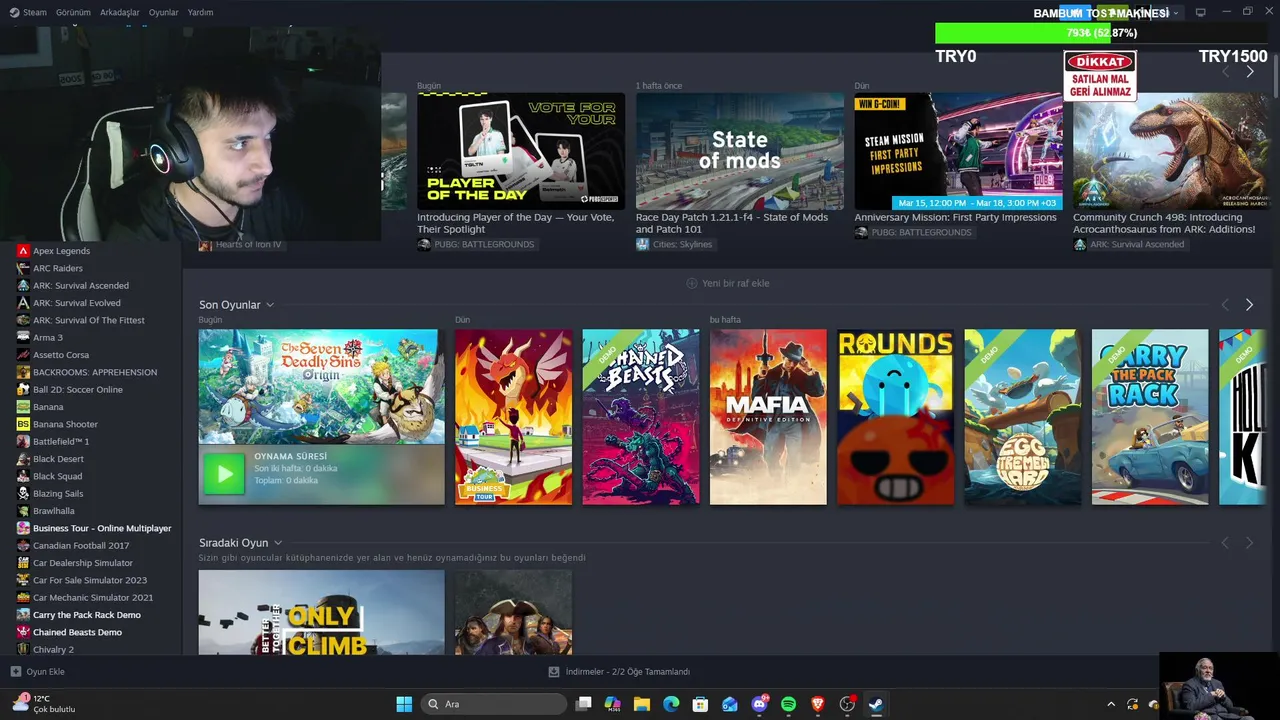Open the weather widget showing 12°C
The width and height of the screenshot is (1280, 720).
pyautogui.click(x=42, y=703)
